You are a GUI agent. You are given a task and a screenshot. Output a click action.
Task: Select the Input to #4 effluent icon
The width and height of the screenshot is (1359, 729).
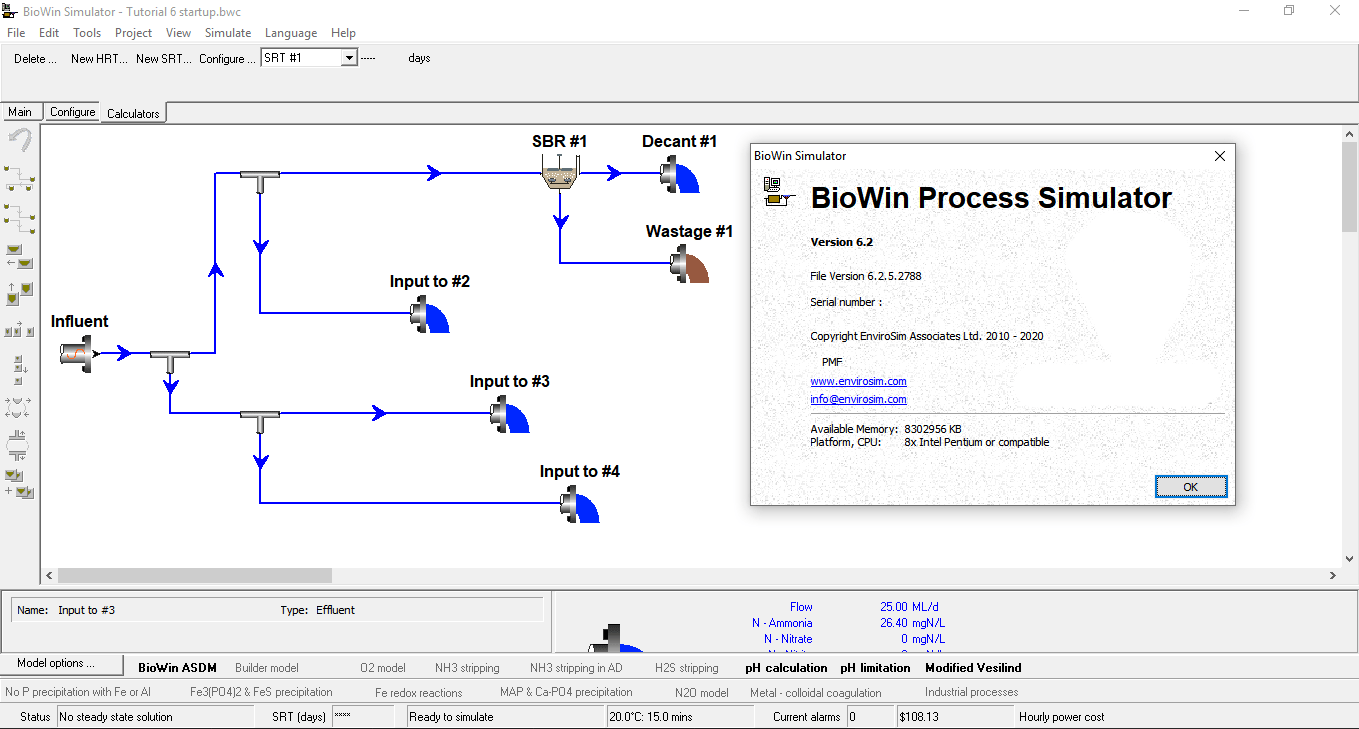[x=580, y=505]
